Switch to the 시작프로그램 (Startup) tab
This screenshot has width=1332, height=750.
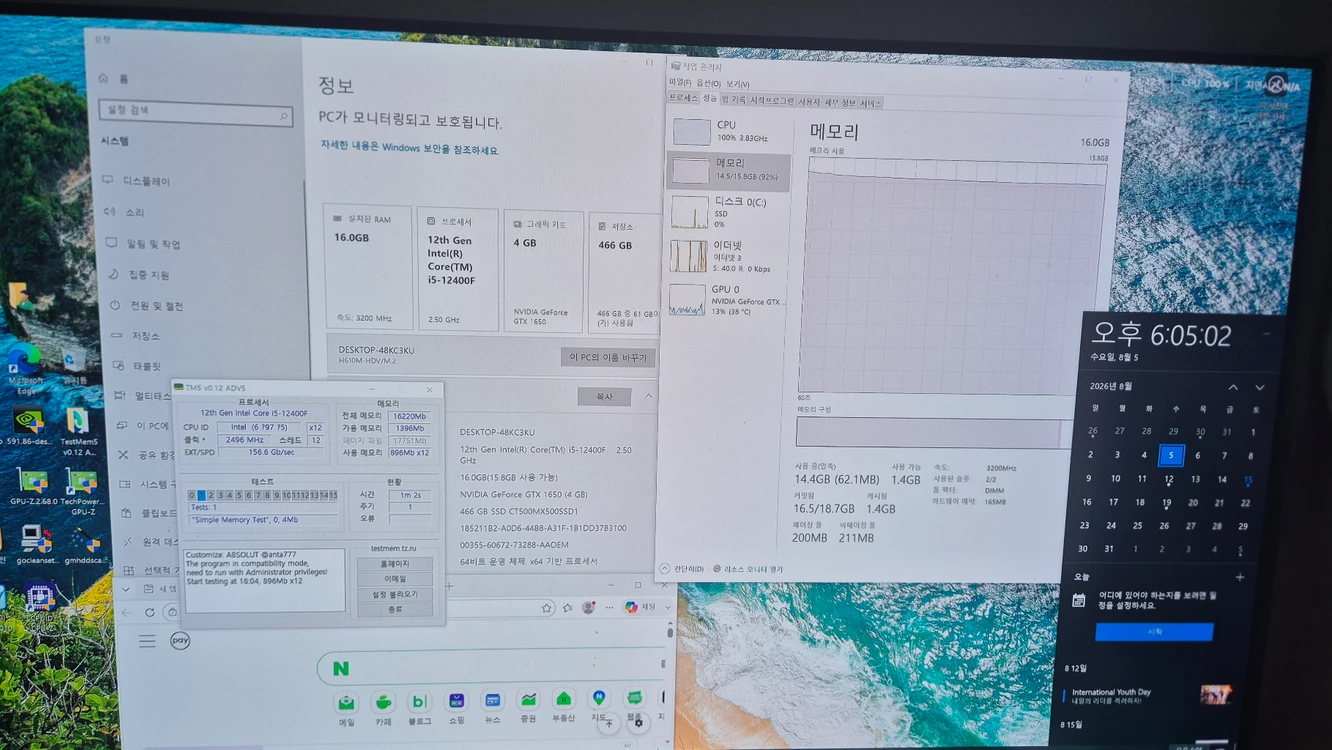click(x=772, y=101)
